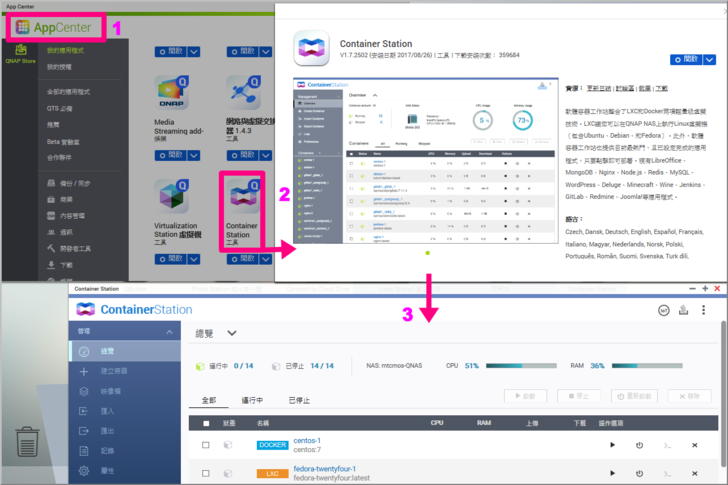Screen dimensions: 728x485
Task: Select 總覽 in Container Station sidebar
Action: point(124,351)
